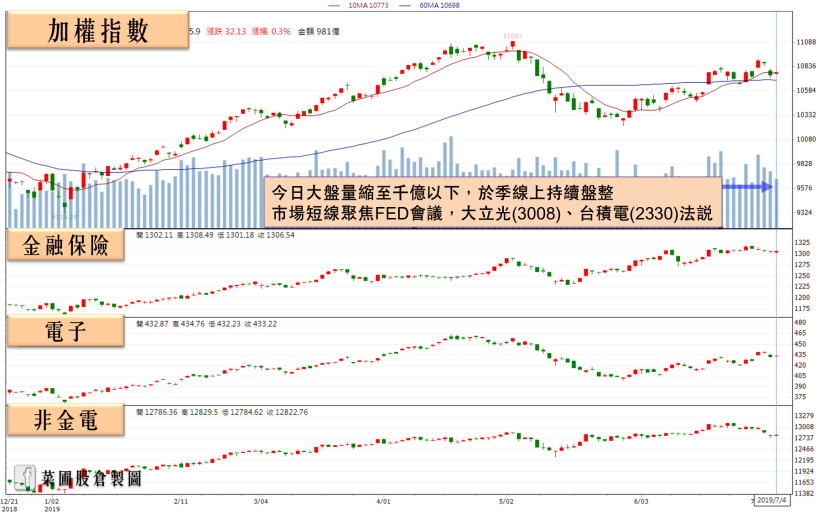Image resolution: width=820 pixels, height=513 pixels.
Task: Click the 1175 axis label in 金融保險
Action: tap(802, 309)
